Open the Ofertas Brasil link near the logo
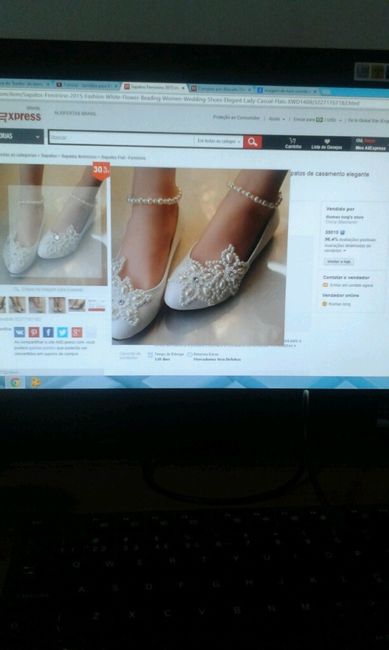 (x=75, y=113)
